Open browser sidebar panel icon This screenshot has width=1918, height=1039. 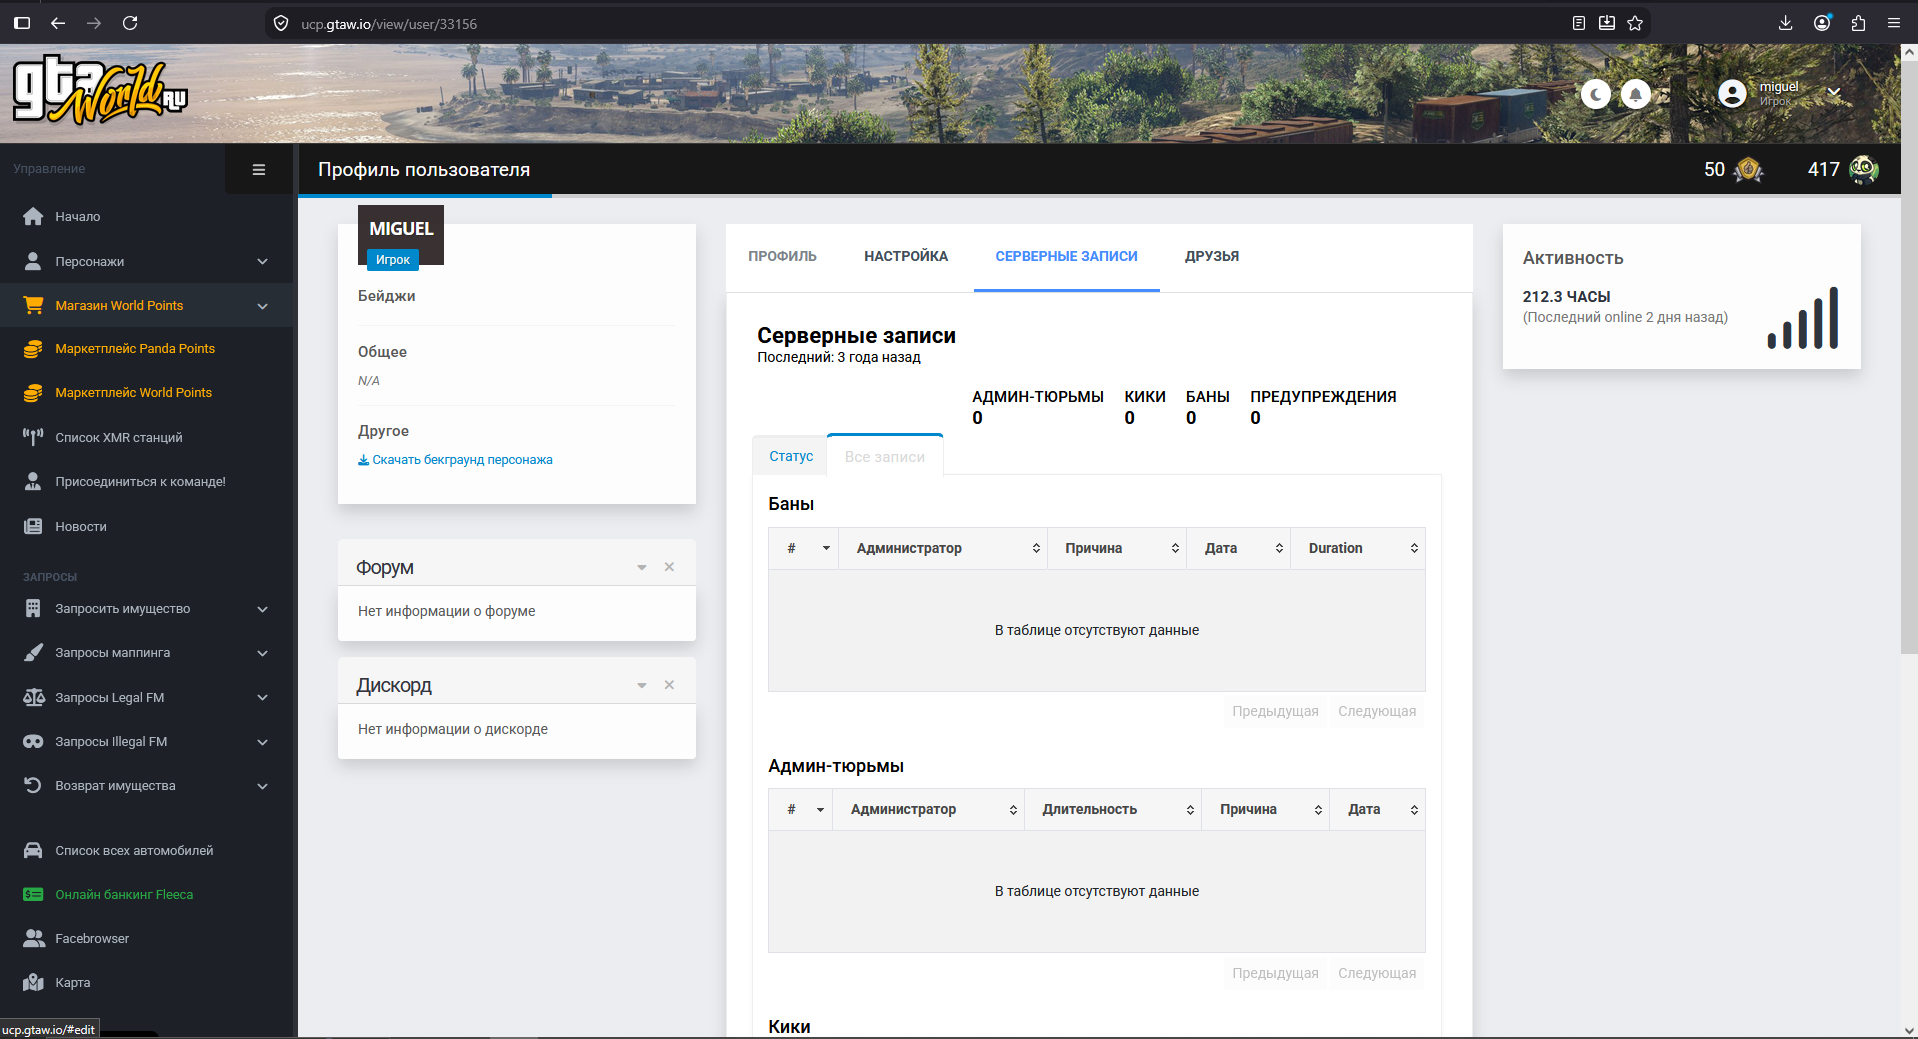(22, 23)
